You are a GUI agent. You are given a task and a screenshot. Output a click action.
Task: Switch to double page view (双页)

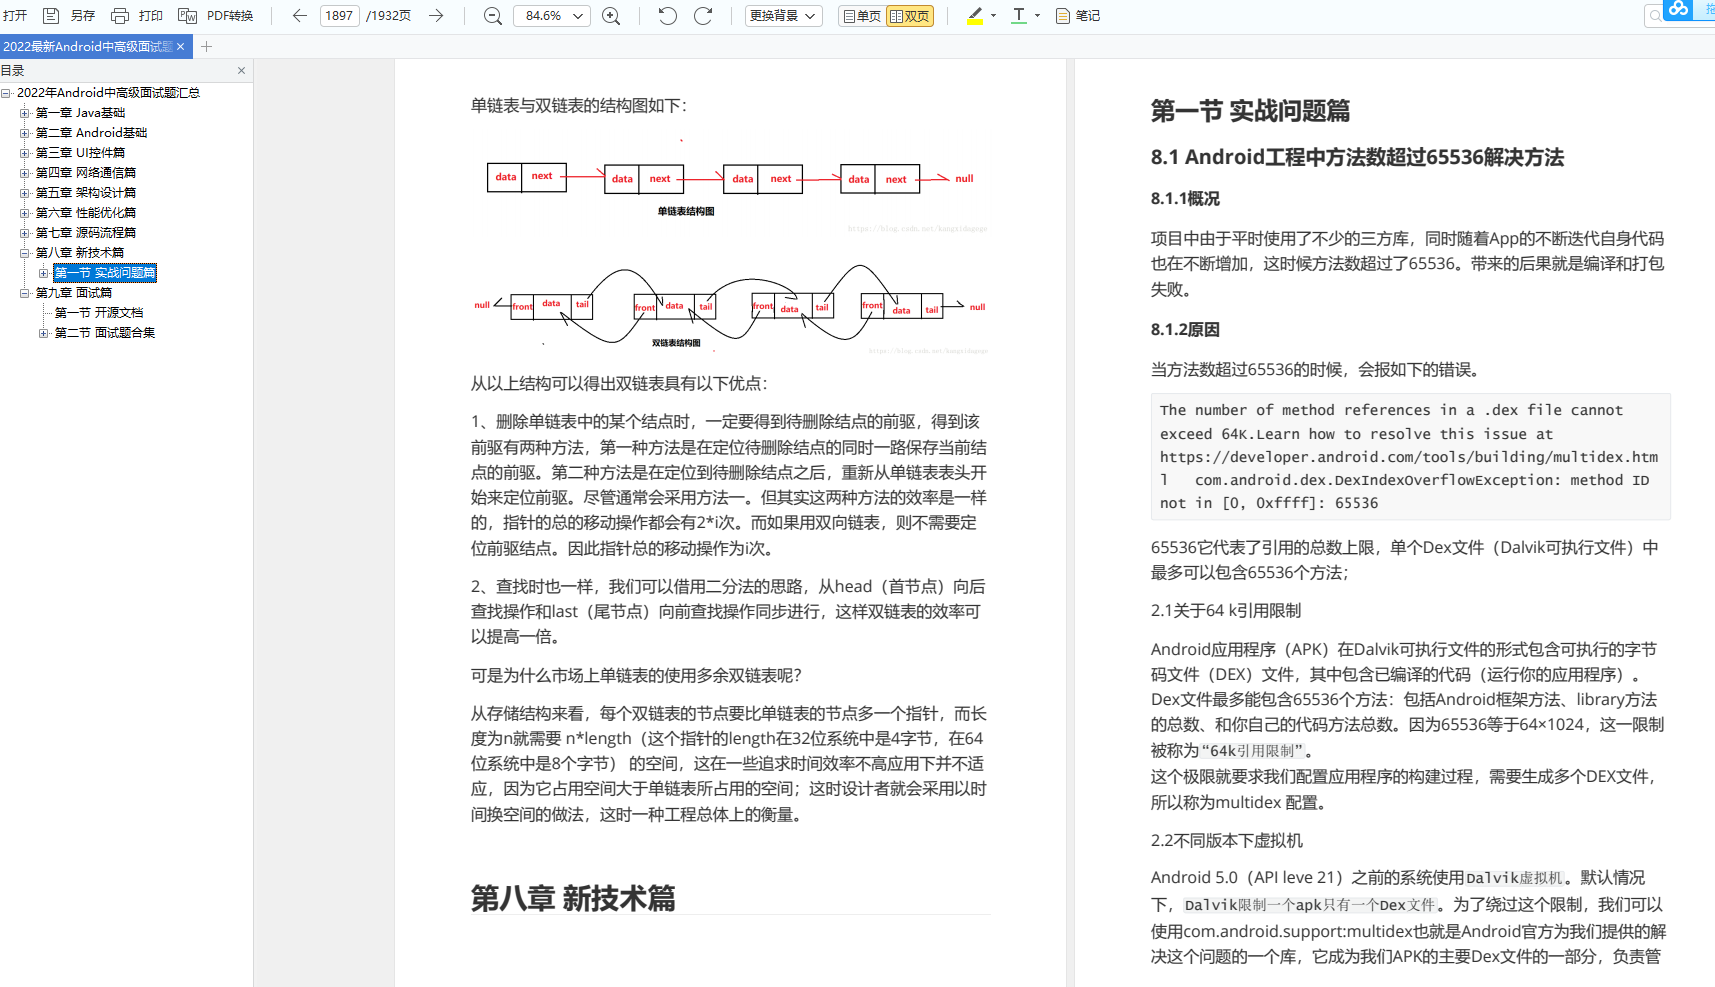point(910,16)
